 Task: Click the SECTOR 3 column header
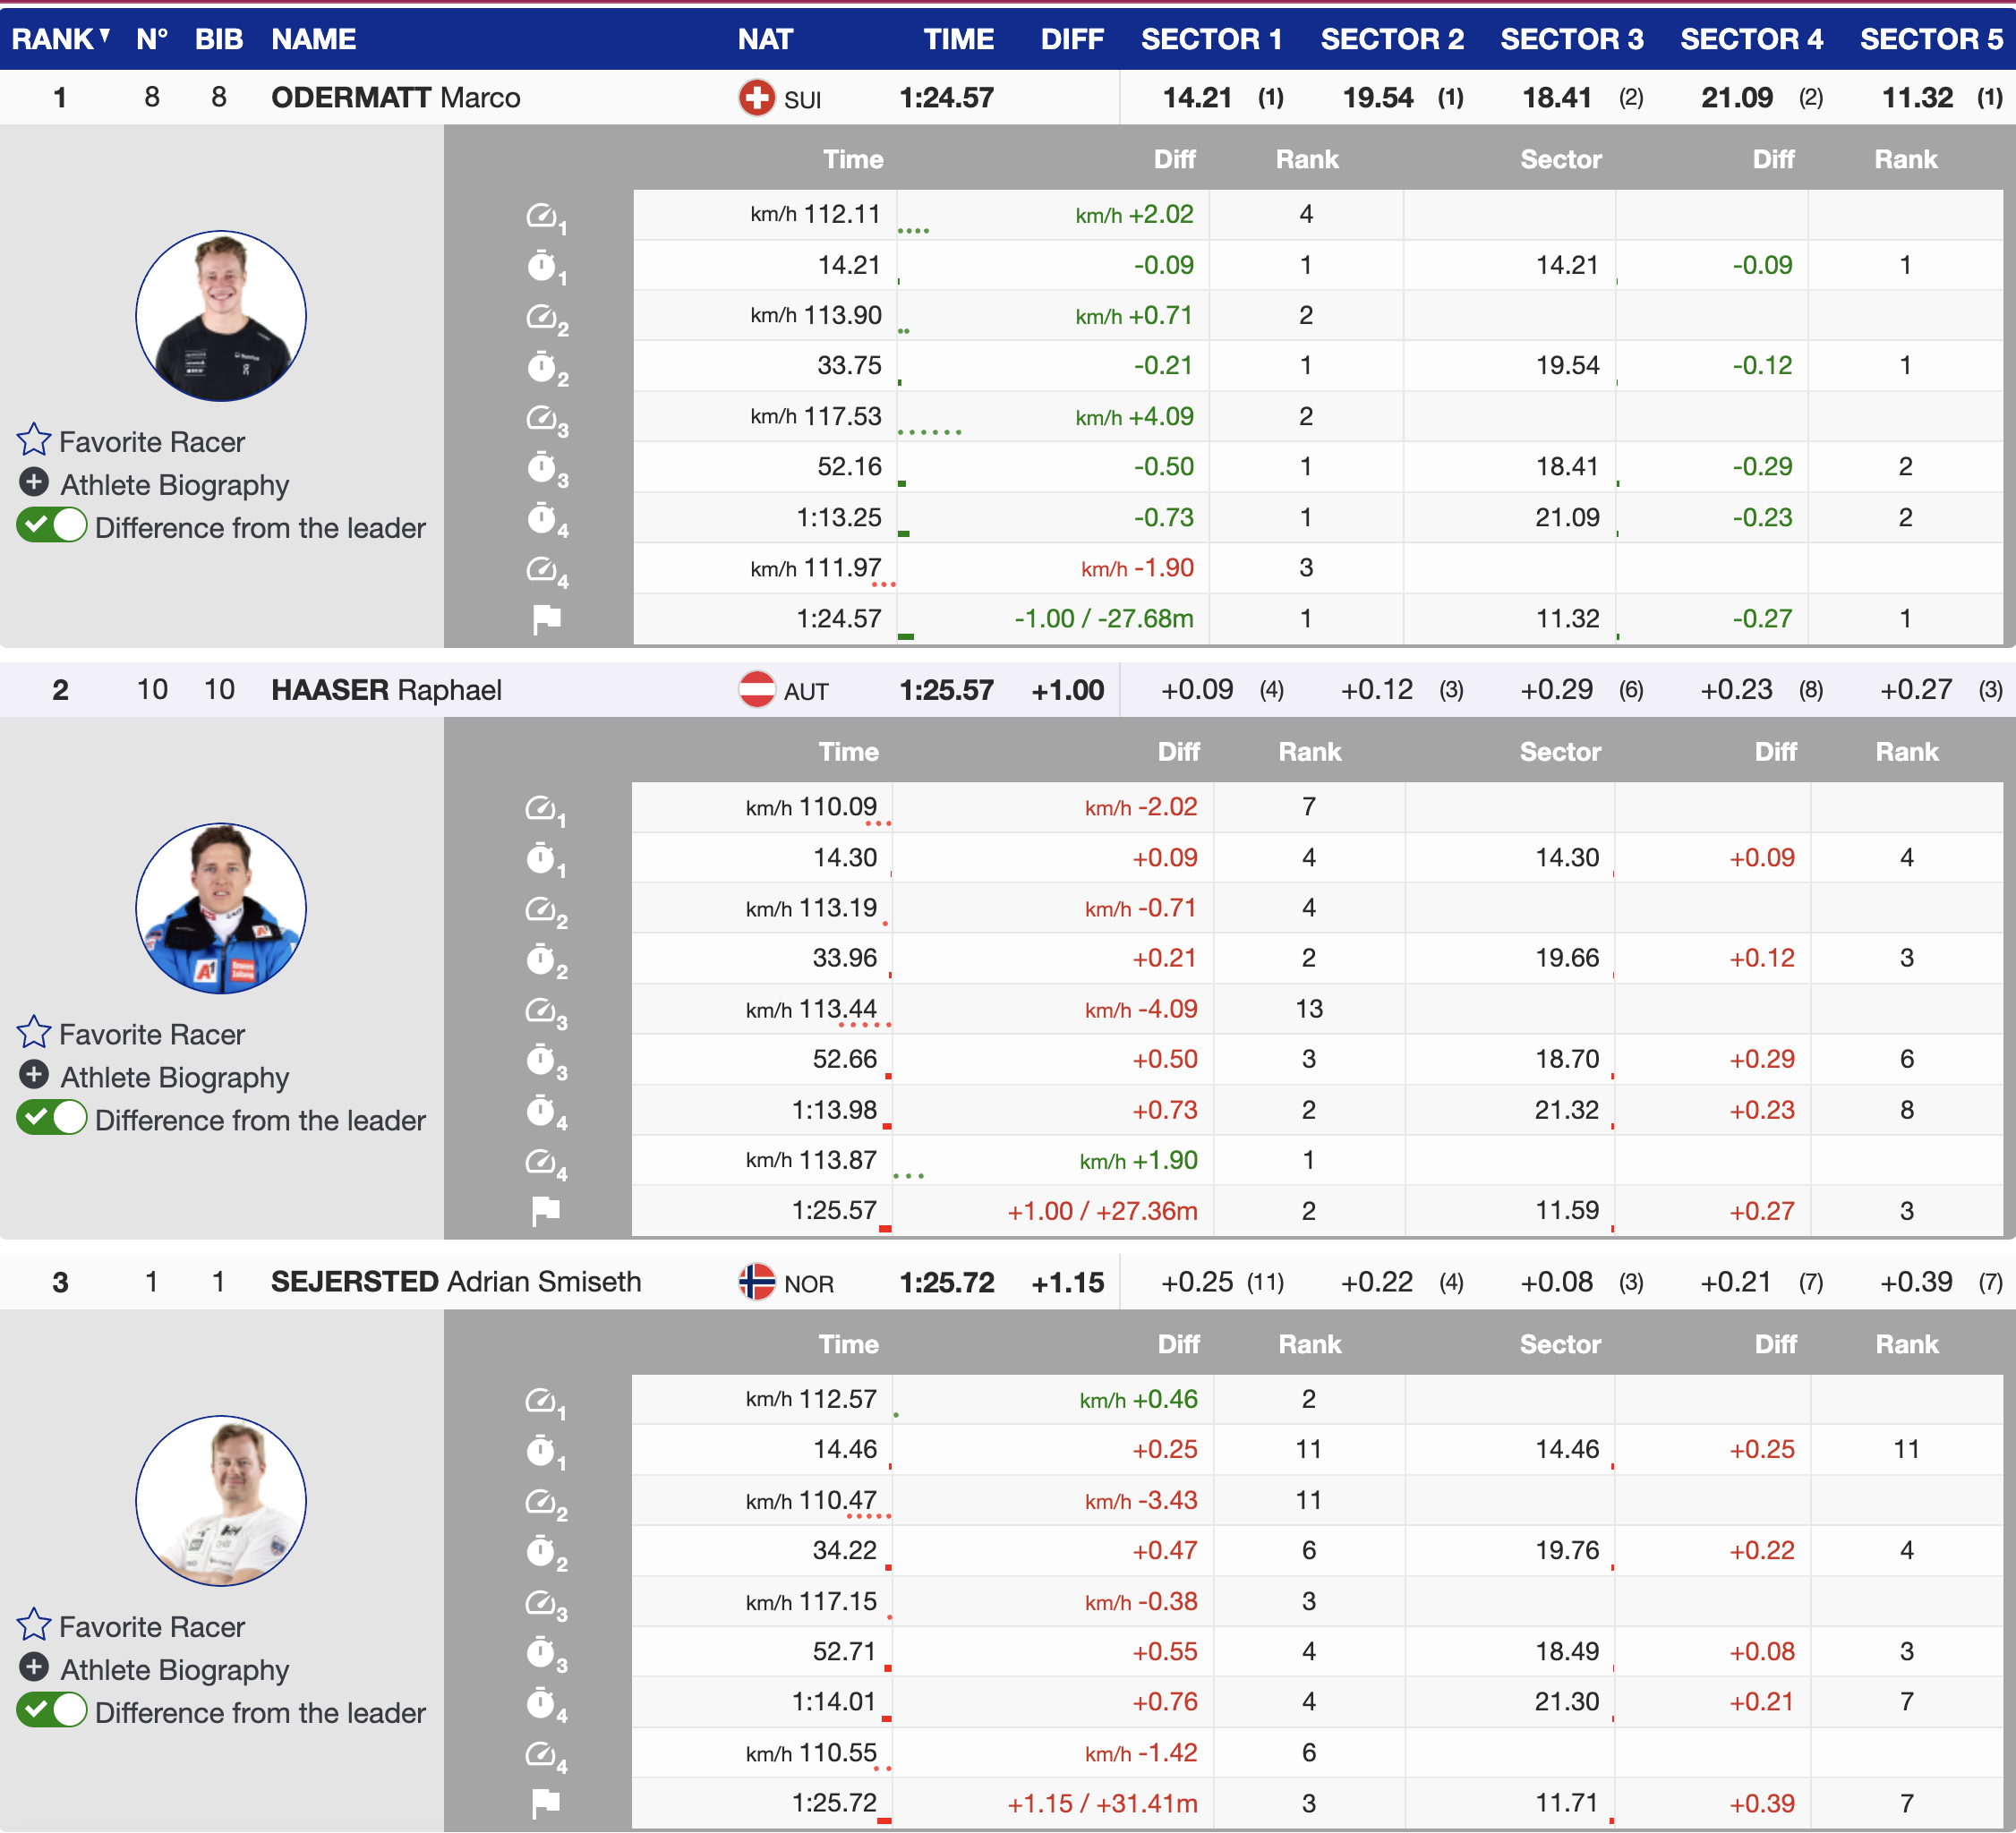1571,39
